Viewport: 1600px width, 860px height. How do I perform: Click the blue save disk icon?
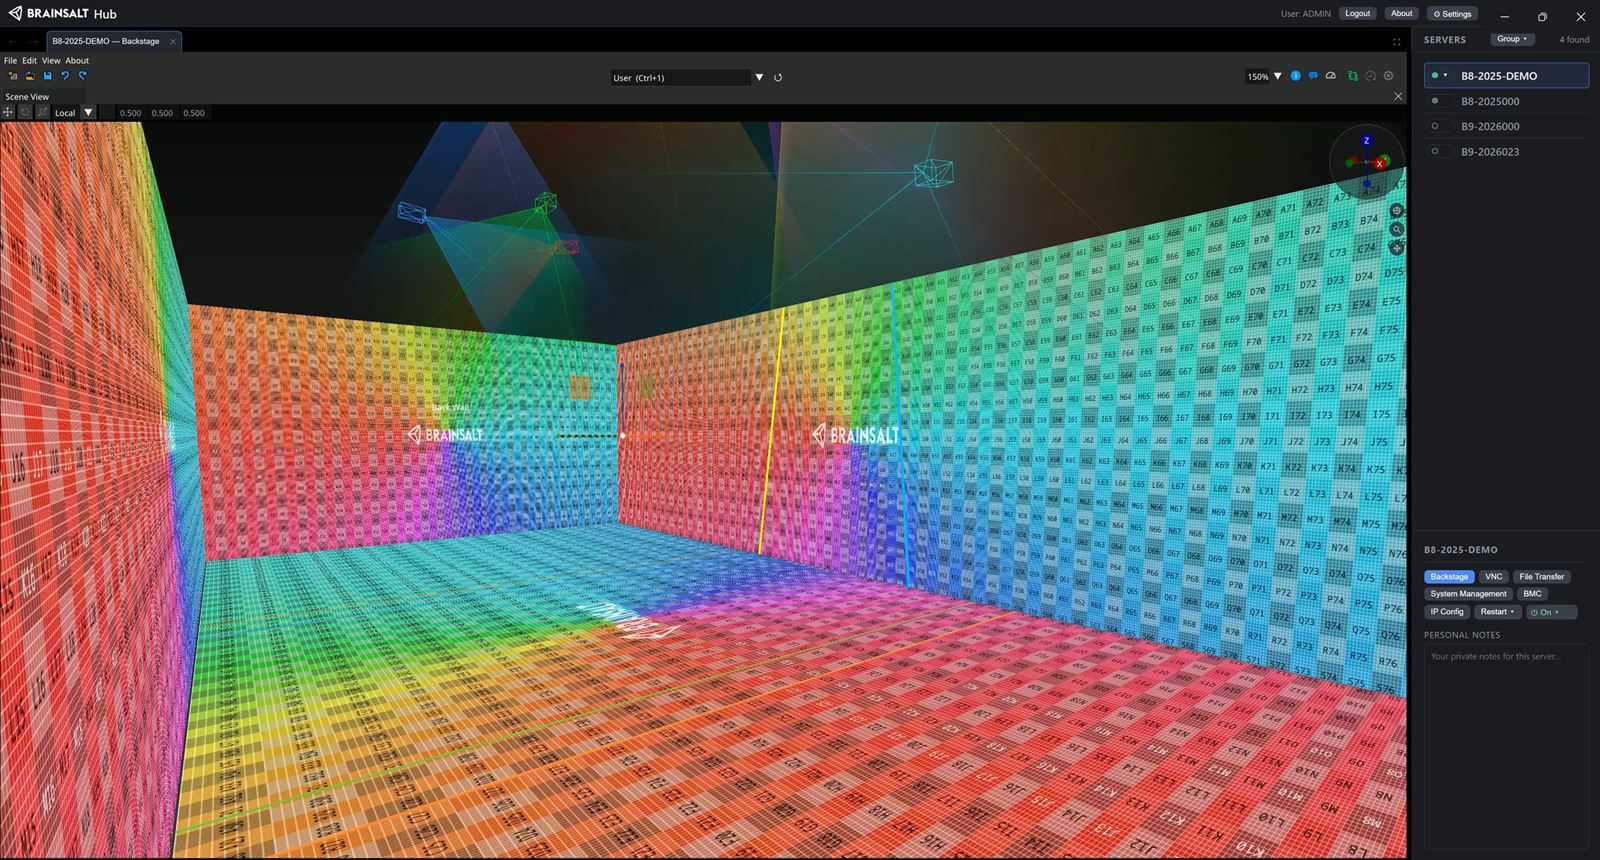(x=47, y=76)
